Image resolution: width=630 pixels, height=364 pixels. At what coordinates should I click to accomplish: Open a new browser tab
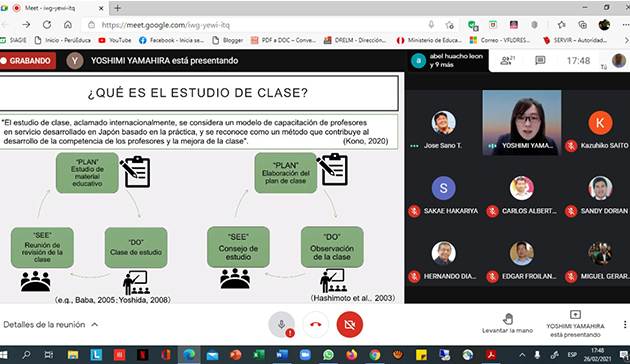117,8
